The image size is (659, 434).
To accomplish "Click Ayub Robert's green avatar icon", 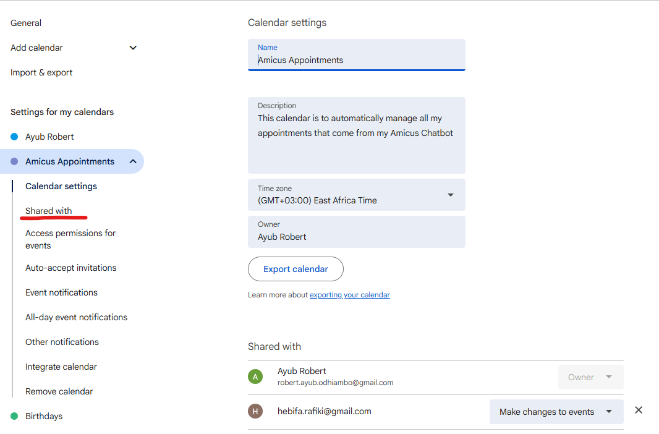I will (x=255, y=376).
